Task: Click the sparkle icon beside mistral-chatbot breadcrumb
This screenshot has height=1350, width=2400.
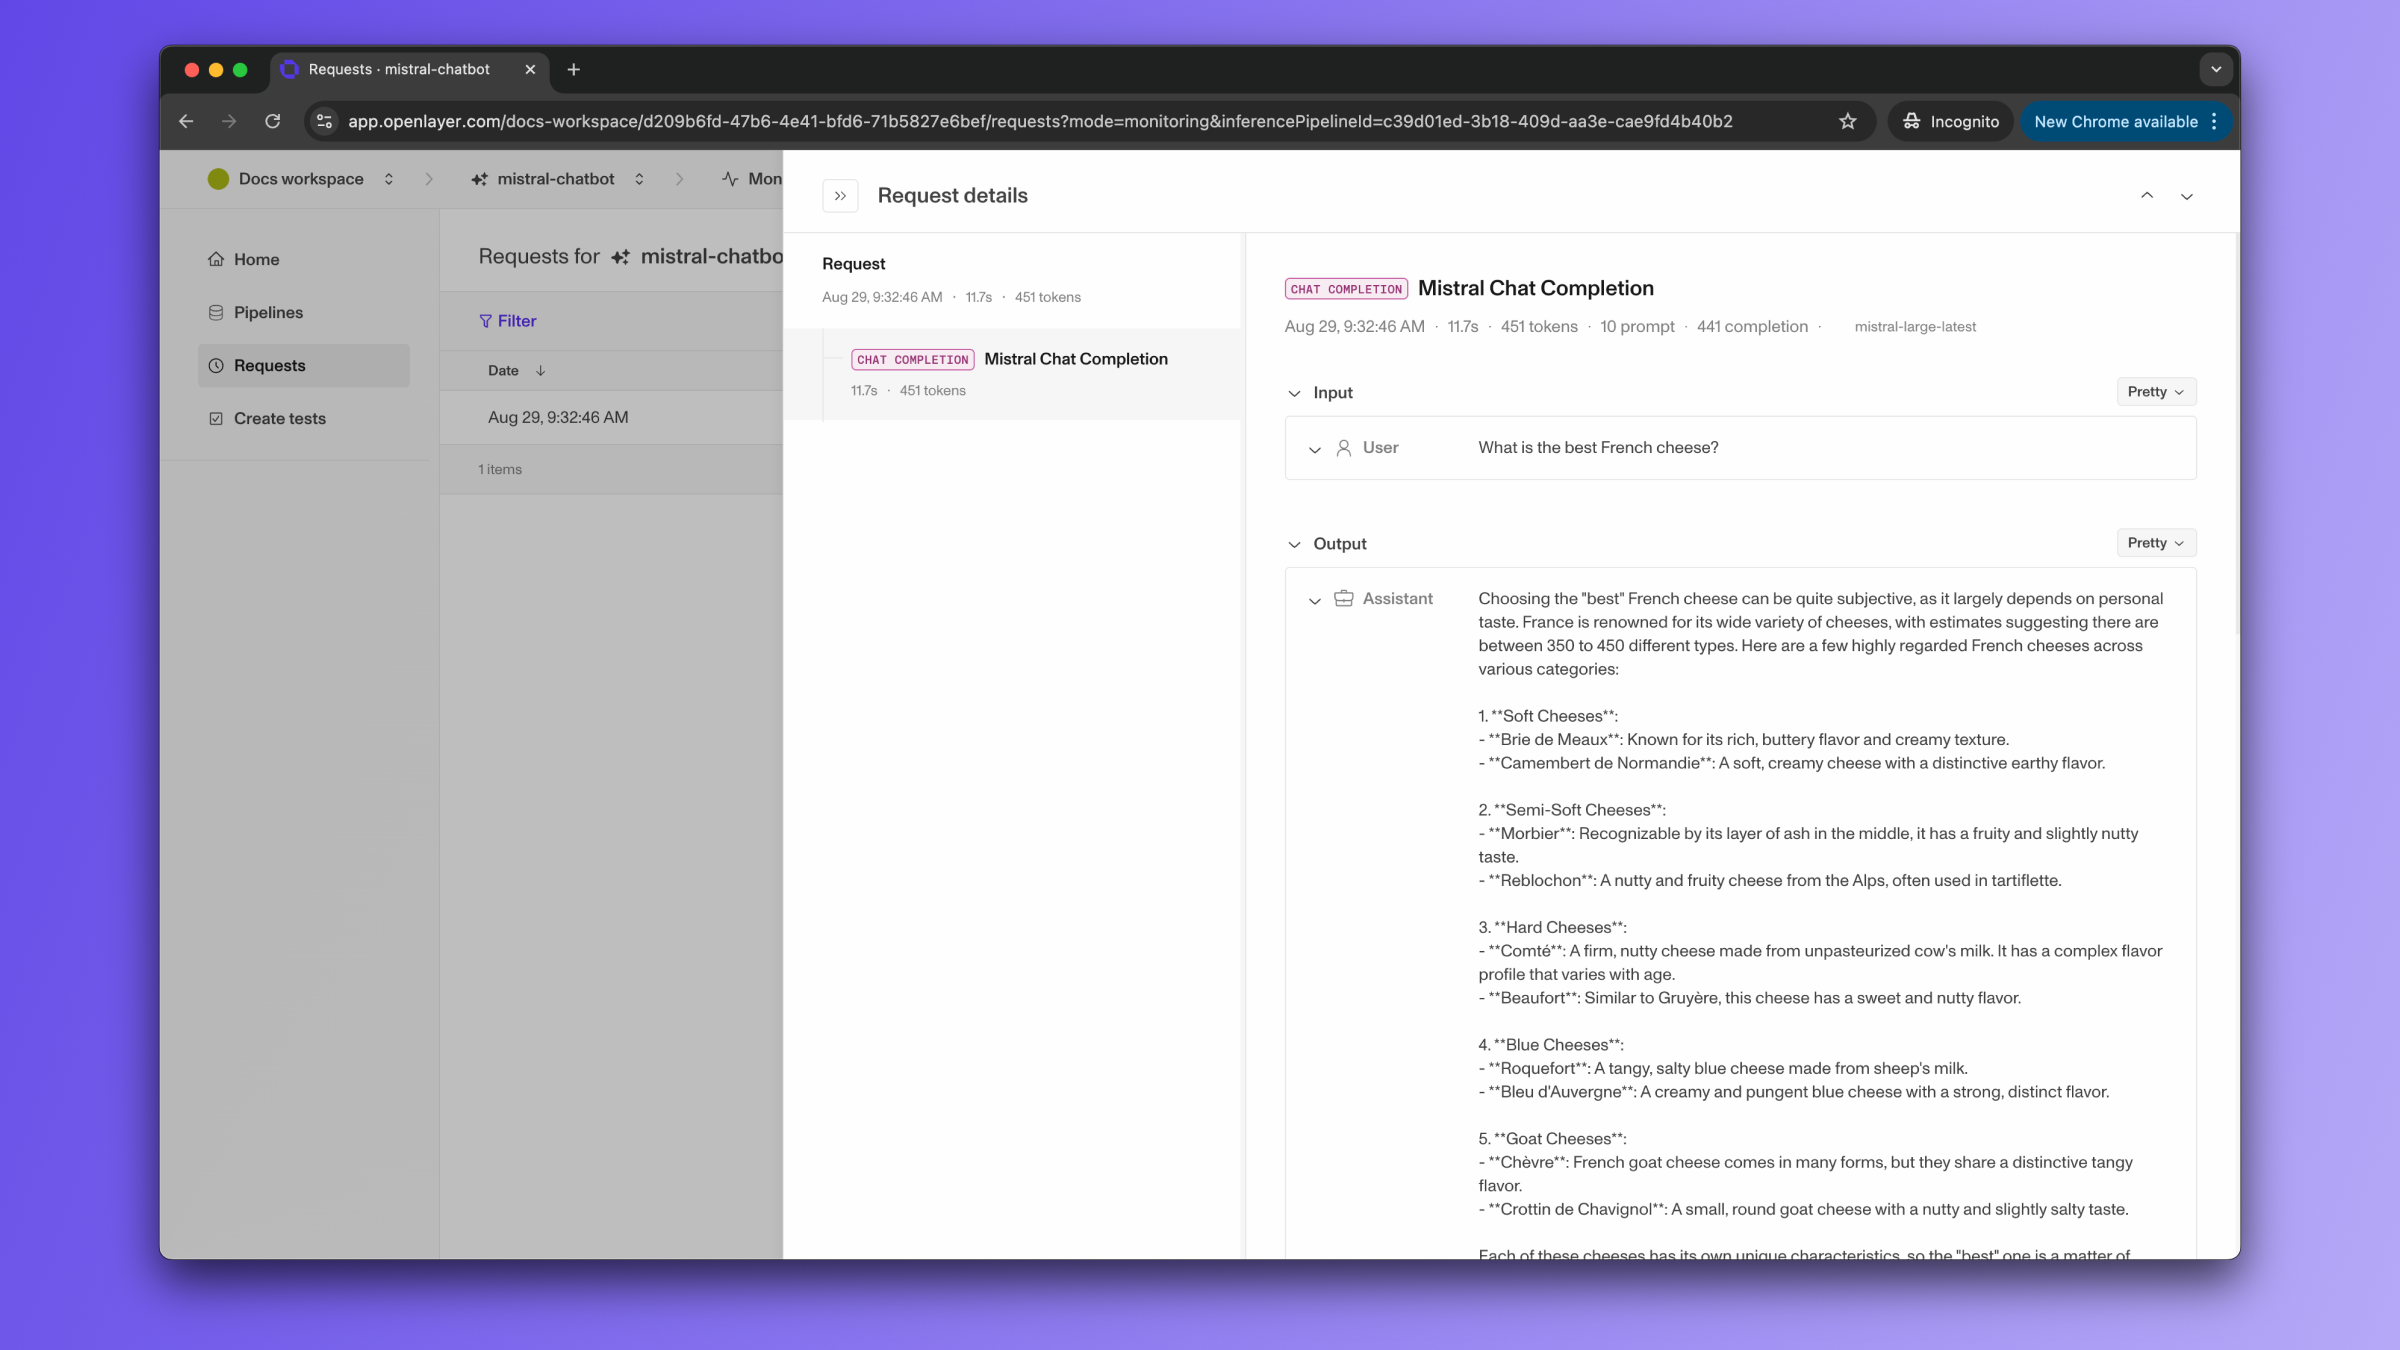Action: click(479, 179)
